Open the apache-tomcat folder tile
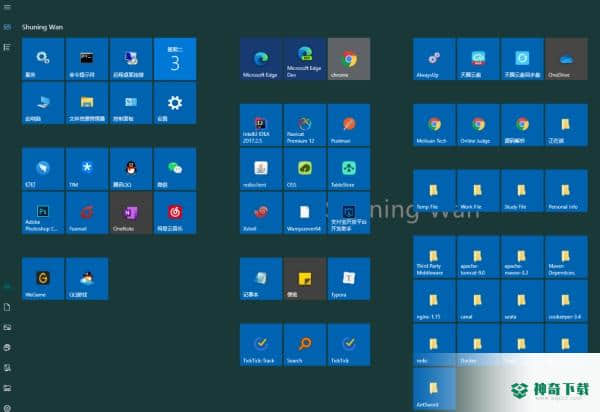Image resolution: width=600 pixels, height=412 pixels. click(478, 257)
